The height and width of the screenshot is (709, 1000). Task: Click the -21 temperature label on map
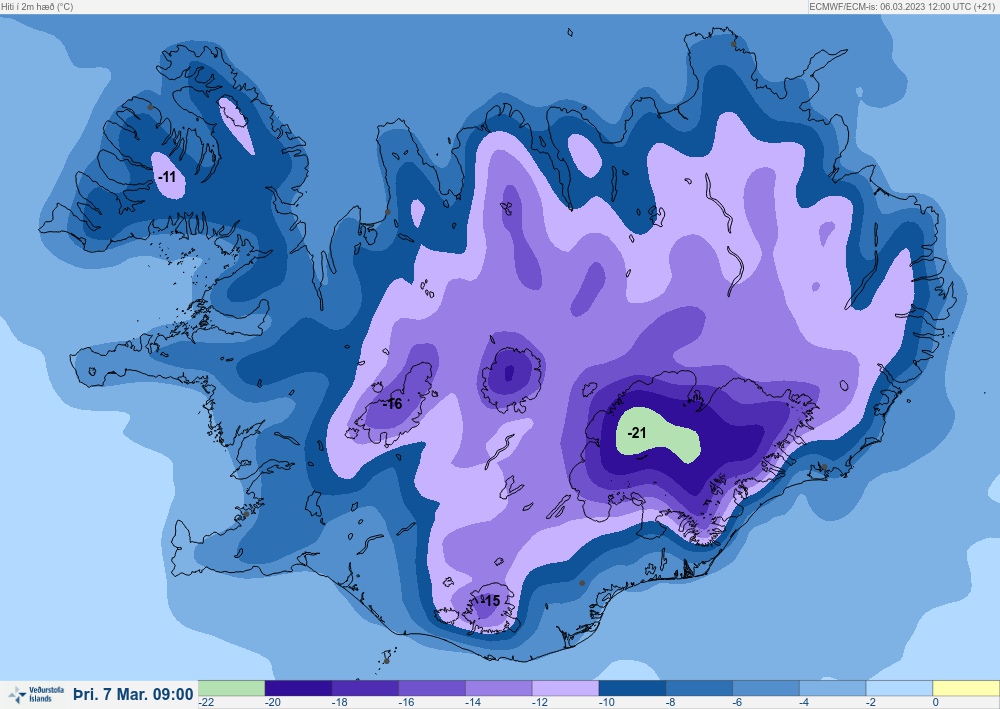637,433
